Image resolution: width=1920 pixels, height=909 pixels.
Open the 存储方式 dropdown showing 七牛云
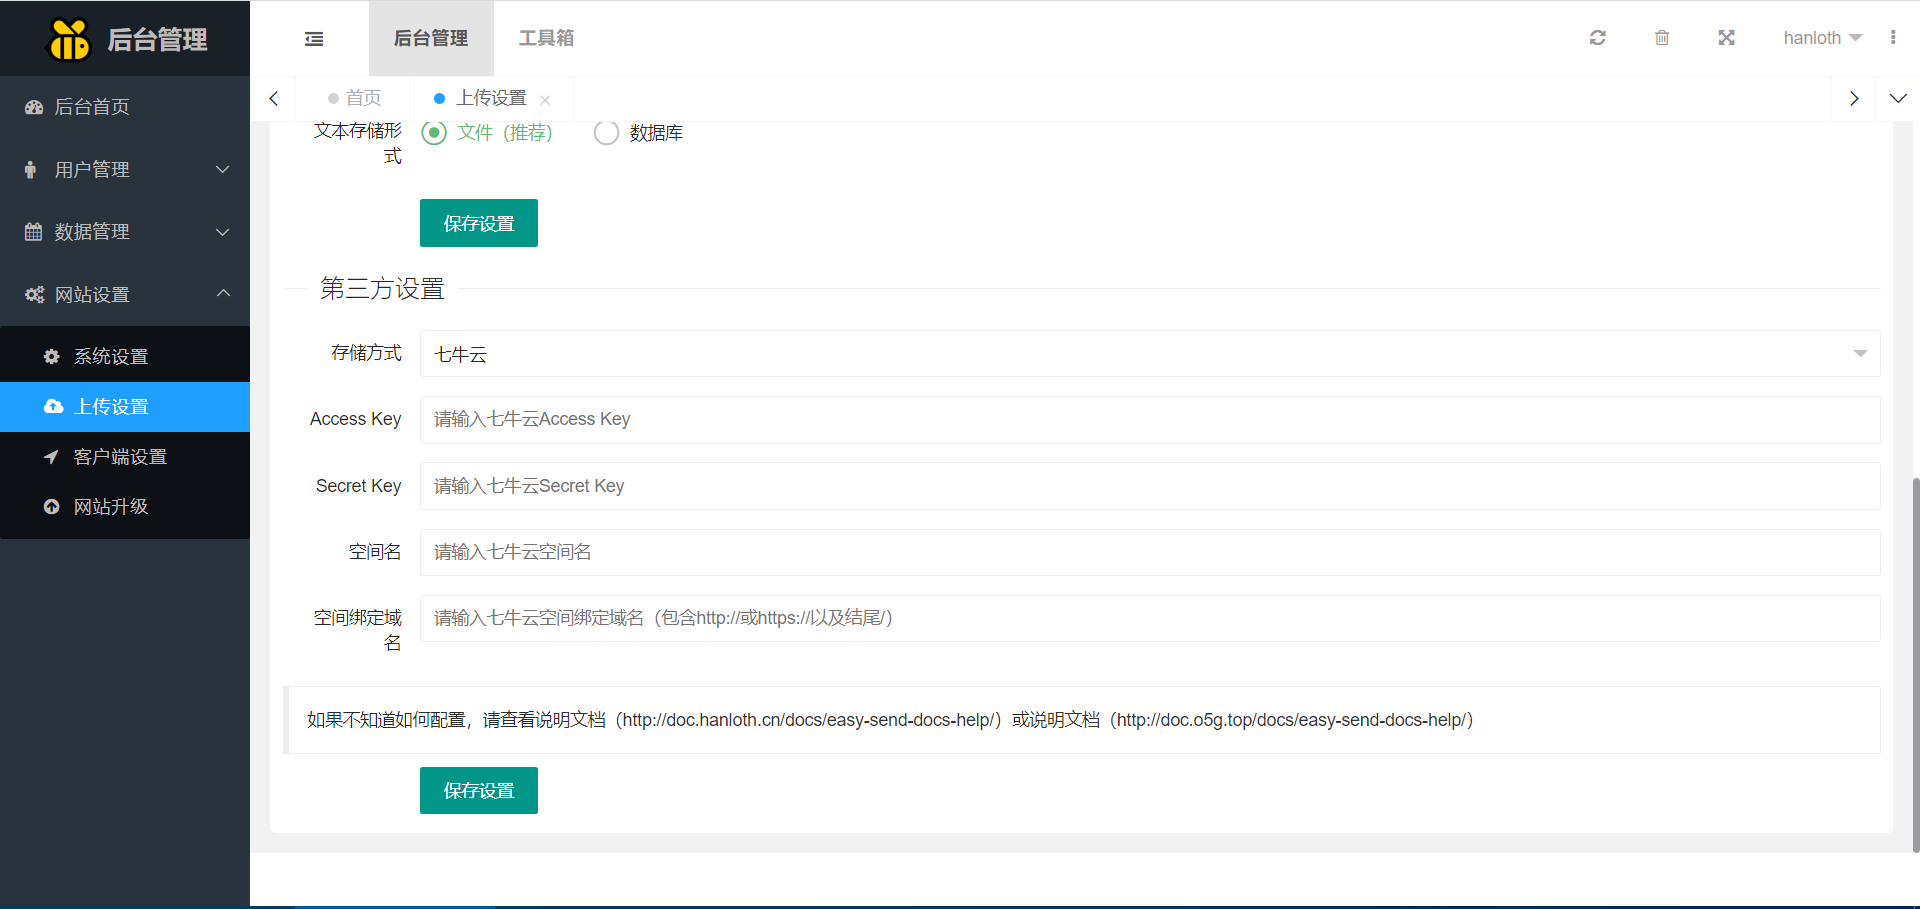tap(1149, 354)
